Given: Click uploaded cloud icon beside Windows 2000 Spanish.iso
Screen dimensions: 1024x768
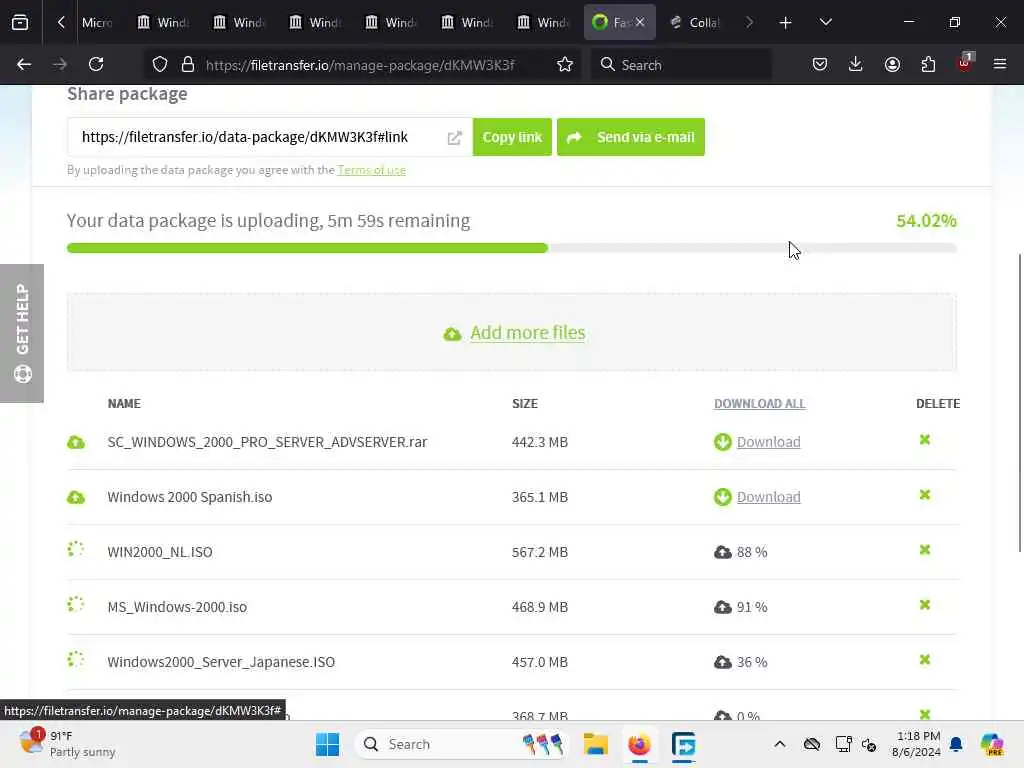Looking at the screenshot, I should click(x=76, y=497).
